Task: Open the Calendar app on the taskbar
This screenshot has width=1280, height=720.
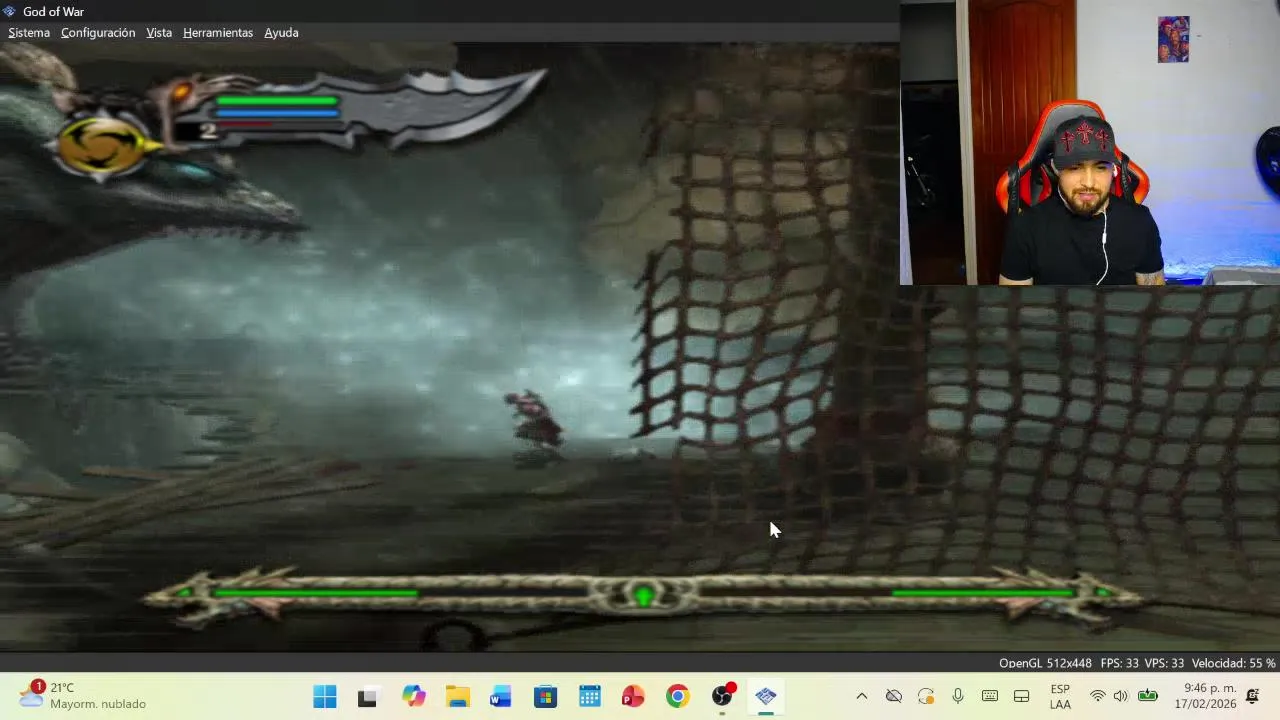Action: 589,697
